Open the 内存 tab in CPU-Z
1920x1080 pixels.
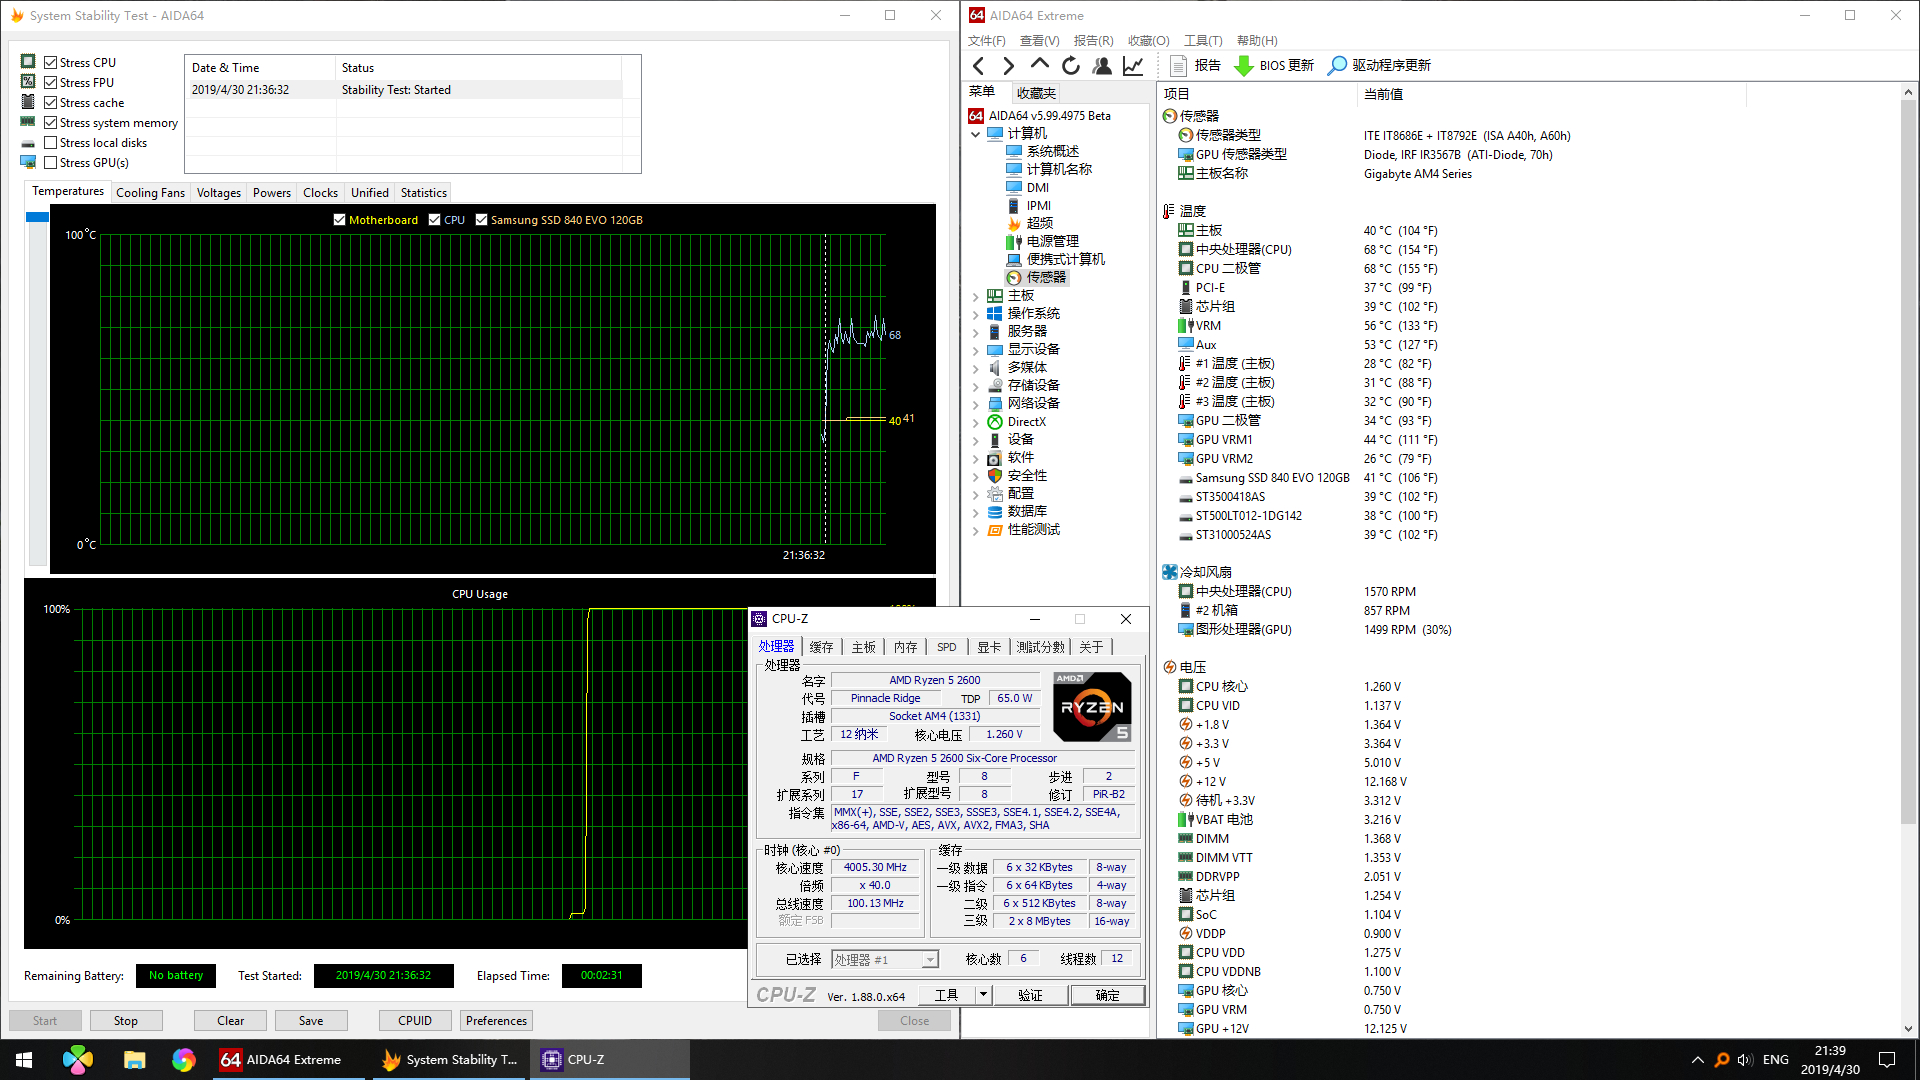pyautogui.click(x=905, y=647)
